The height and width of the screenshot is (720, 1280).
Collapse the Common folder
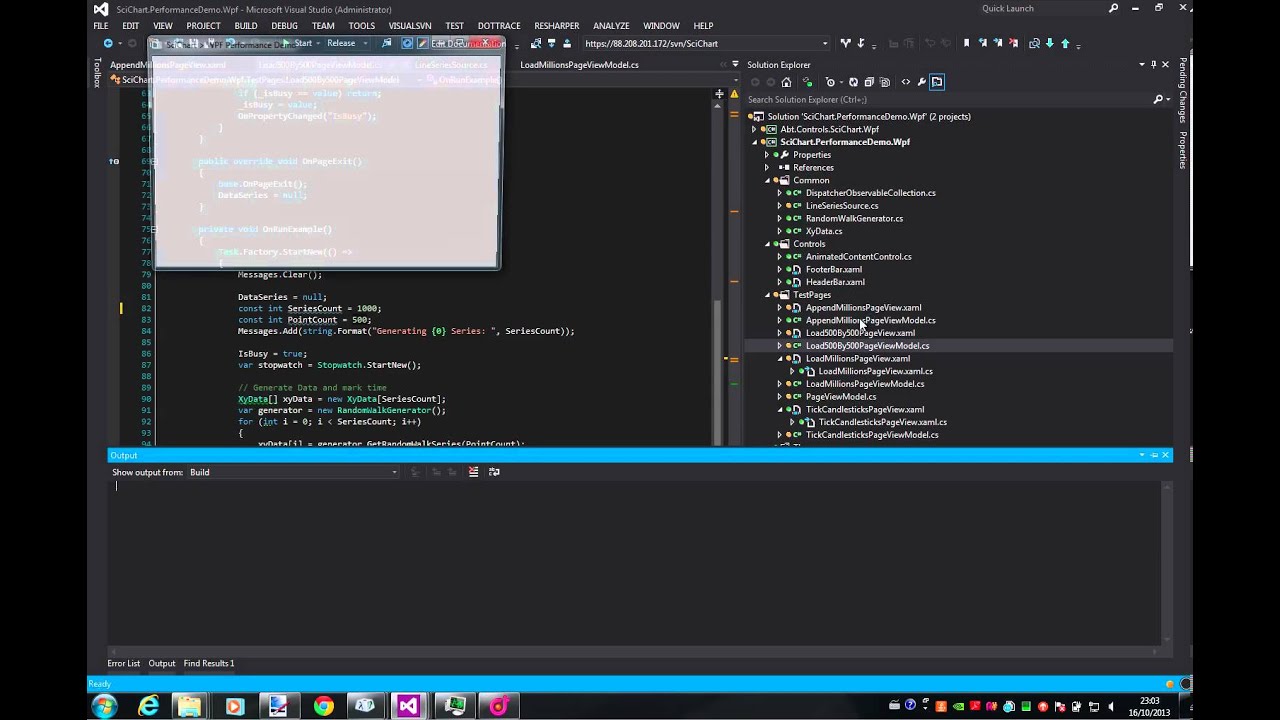[767, 181]
